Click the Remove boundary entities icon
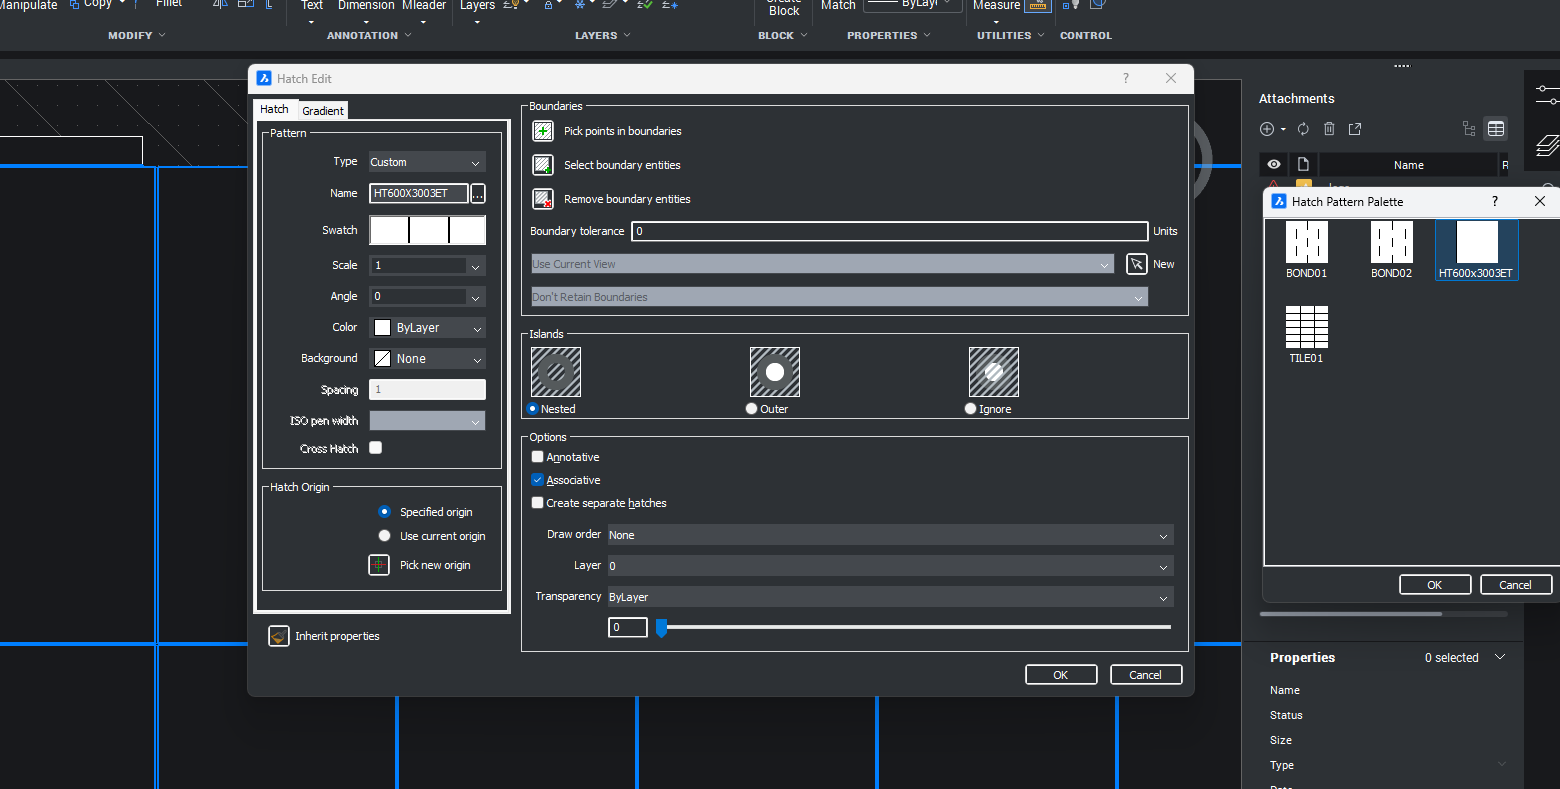 click(543, 199)
